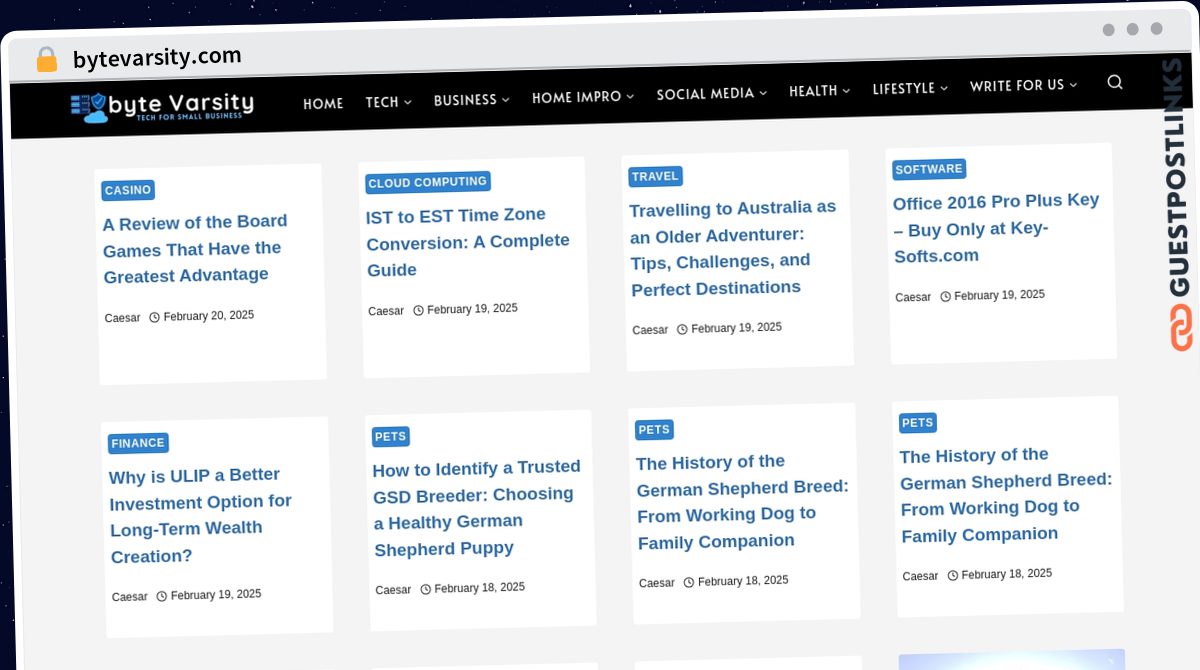The image size is (1200, 670).
Task: Open the IST to EST conversion article
Action: (x=468, y=242)
